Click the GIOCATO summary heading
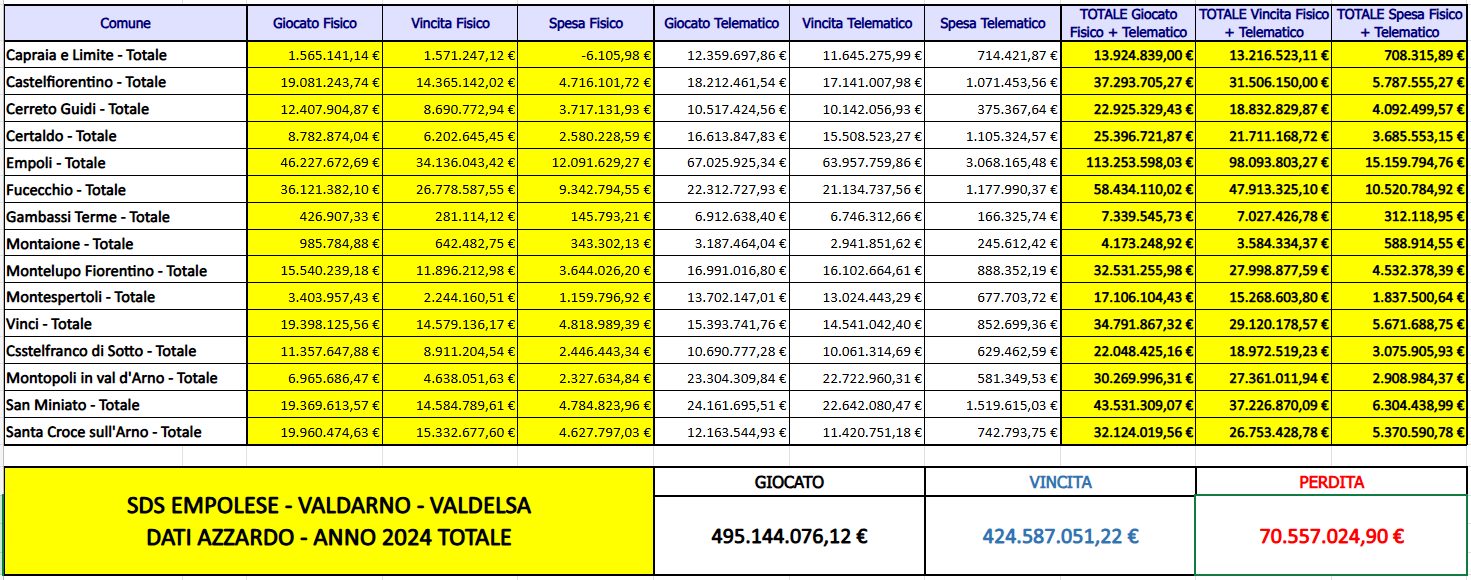Viewport: 1471px width, 580px height. [x=789, y=482]
